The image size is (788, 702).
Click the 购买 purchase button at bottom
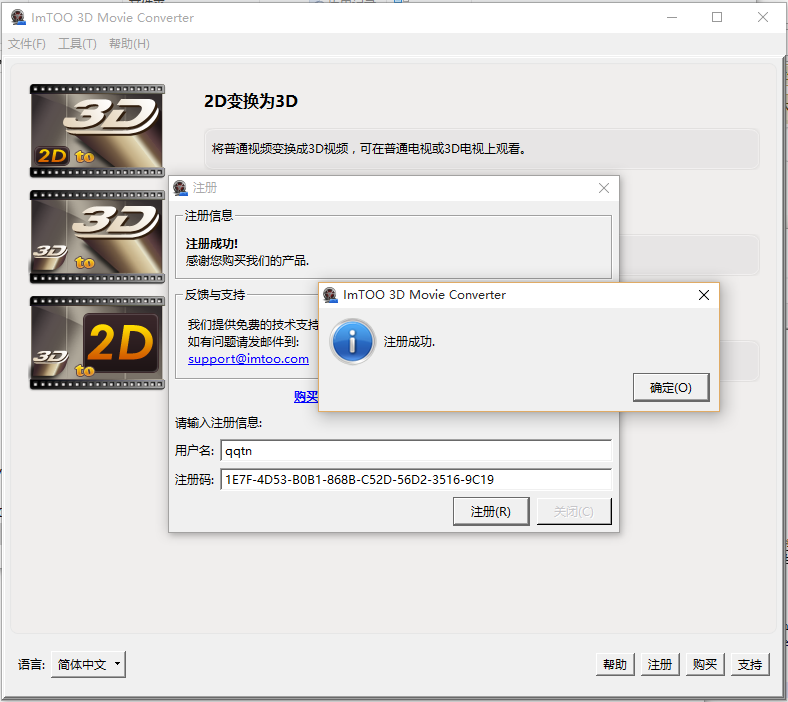[x=704, y=664]
